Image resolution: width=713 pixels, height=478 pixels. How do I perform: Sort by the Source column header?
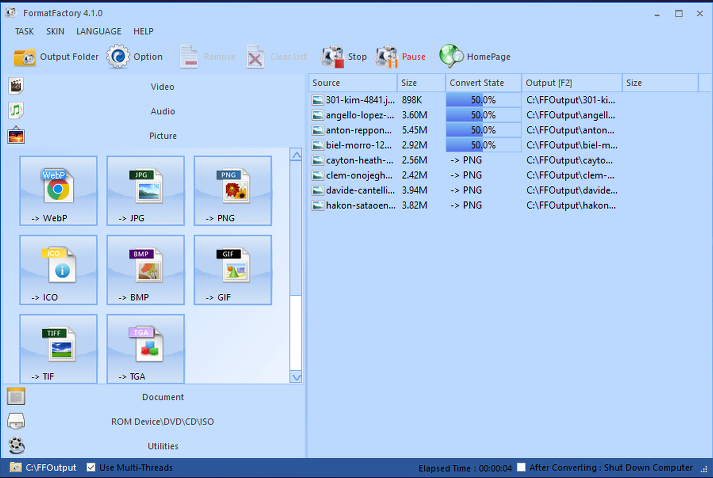[x=353, y=83]
